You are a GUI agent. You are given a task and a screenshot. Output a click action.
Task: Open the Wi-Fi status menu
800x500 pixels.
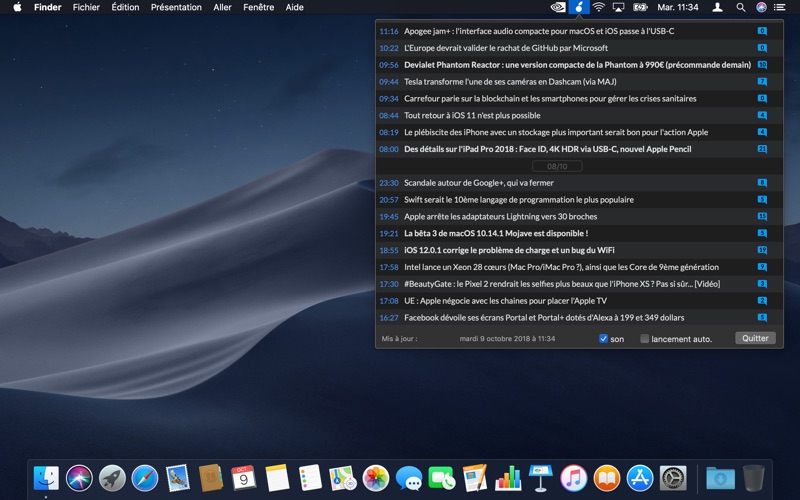[x=598, y=7]
